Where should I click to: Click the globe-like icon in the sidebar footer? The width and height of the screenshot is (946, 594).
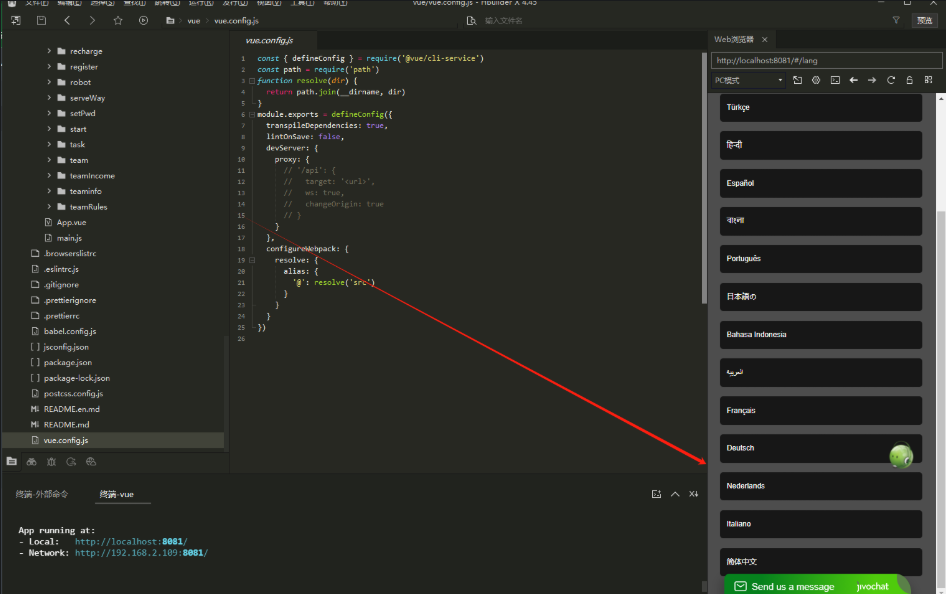pos(91,462)
